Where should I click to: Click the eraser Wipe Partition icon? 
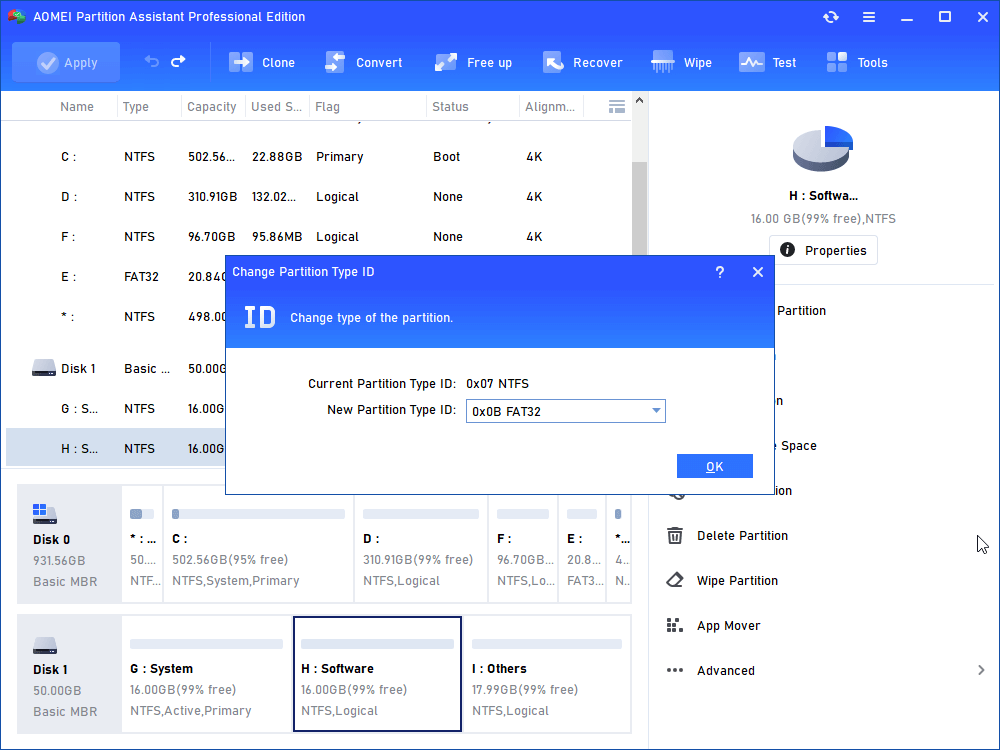(675, 580)
